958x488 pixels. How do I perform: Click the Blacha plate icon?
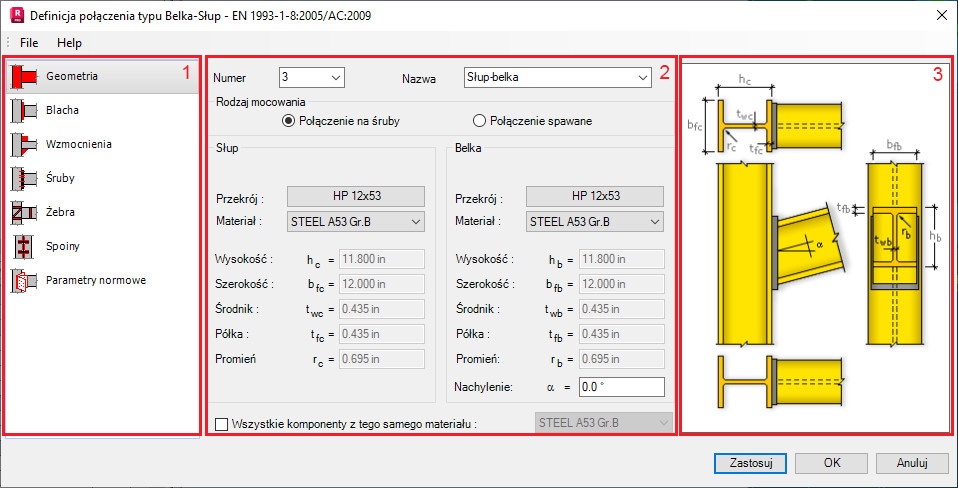(24, 111)
